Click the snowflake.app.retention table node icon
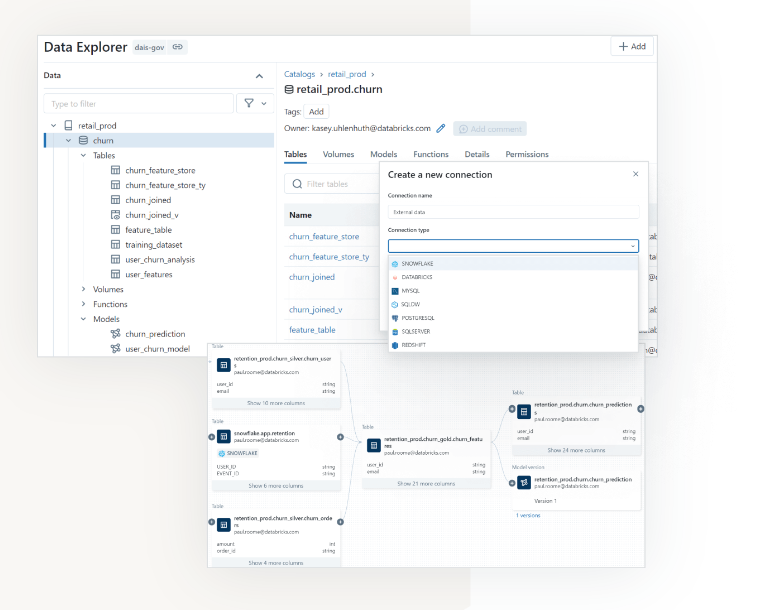The height and width of the screenshot is (610, 759). (224, 437)
